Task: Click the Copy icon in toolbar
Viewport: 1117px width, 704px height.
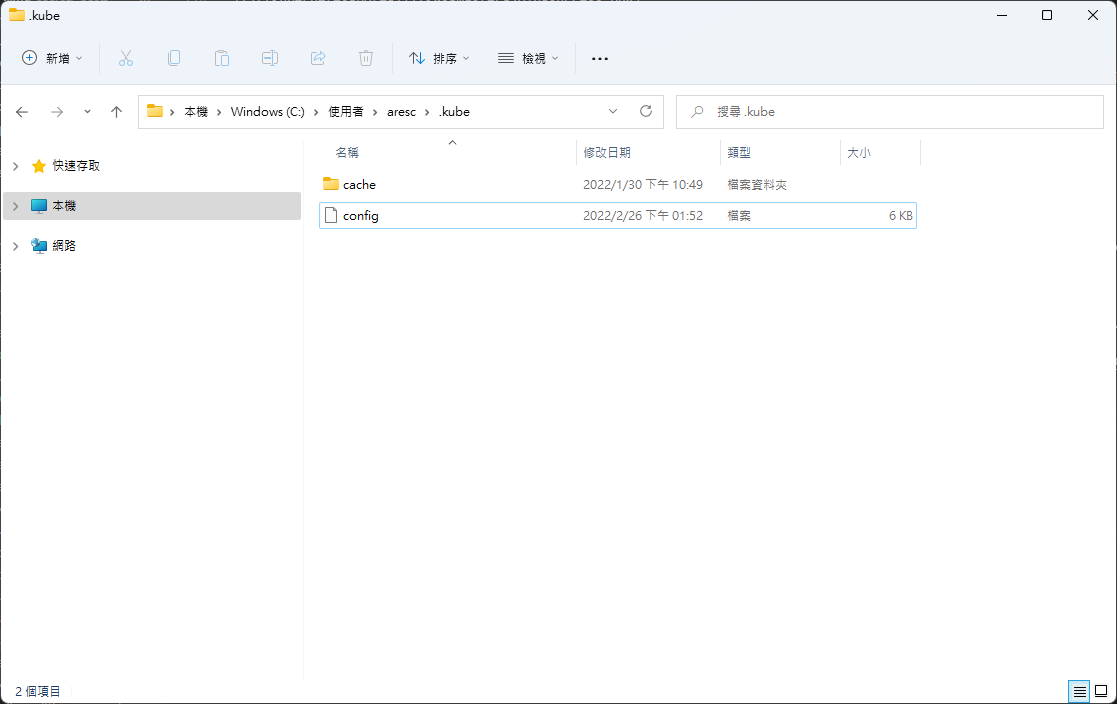Action: (174, 58)
